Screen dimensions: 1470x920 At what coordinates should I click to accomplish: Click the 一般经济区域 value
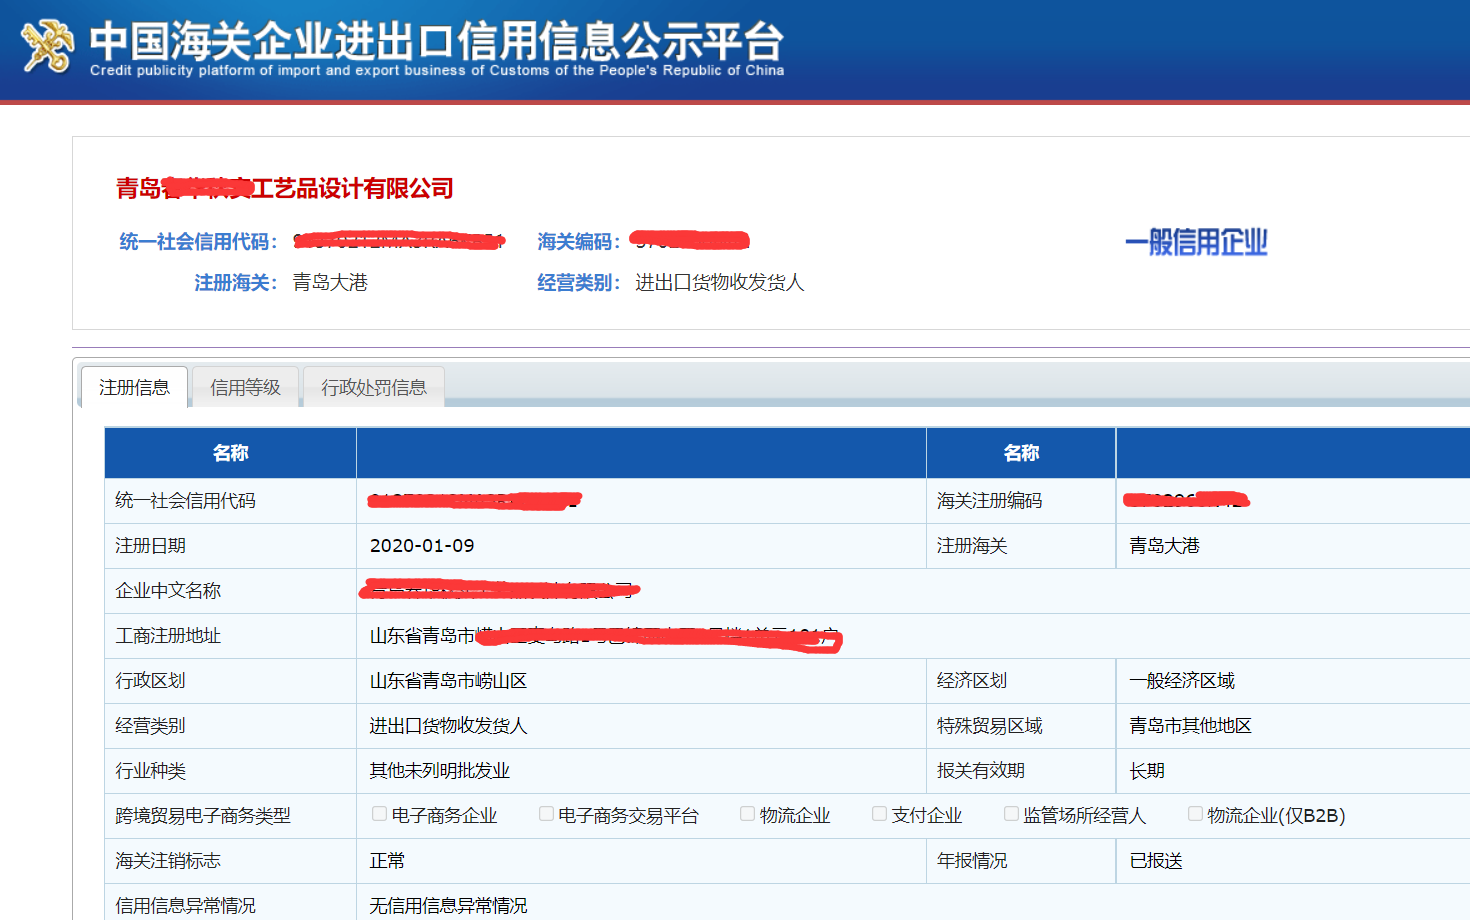(1182, 681)
